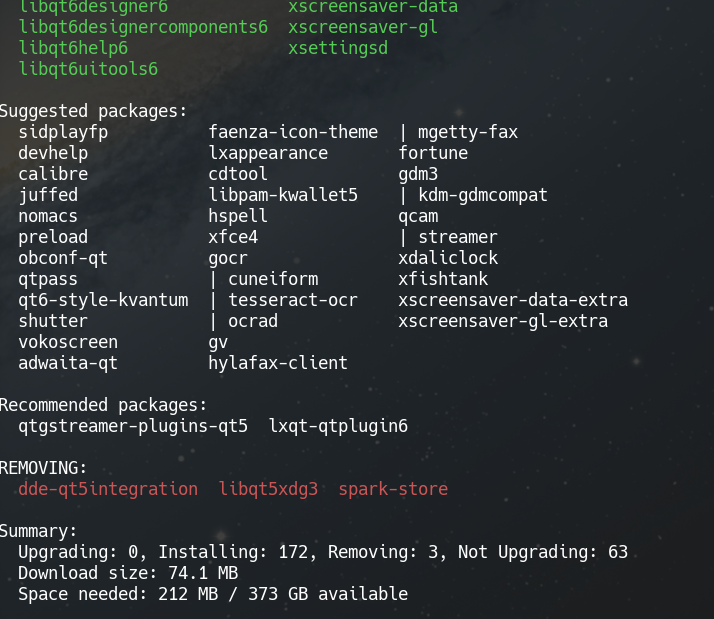
Task: Click the cuneiform package
Action: [x=273, y=279]
